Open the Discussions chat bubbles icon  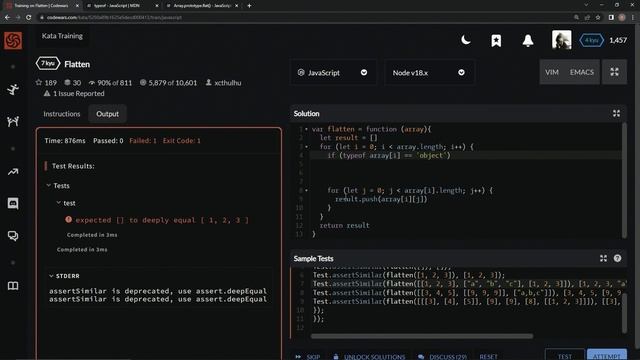coord(13,236)
